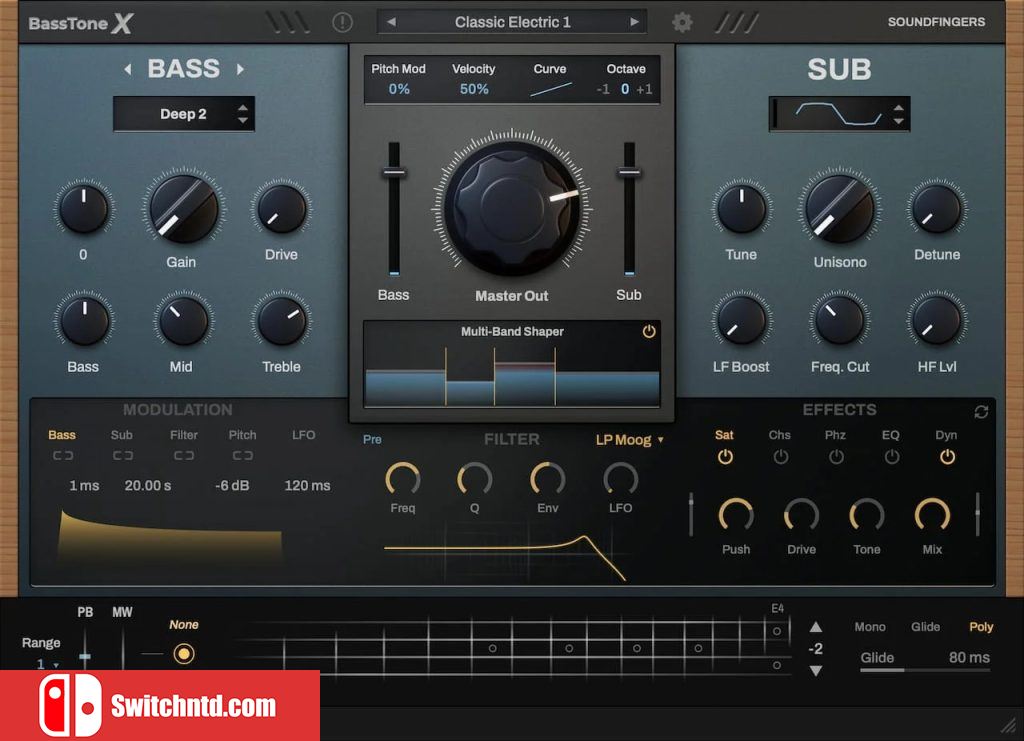Raise transpose with up triangle
The width and height of the screenshot is (1024, 741).
click(x=816, y=627)
